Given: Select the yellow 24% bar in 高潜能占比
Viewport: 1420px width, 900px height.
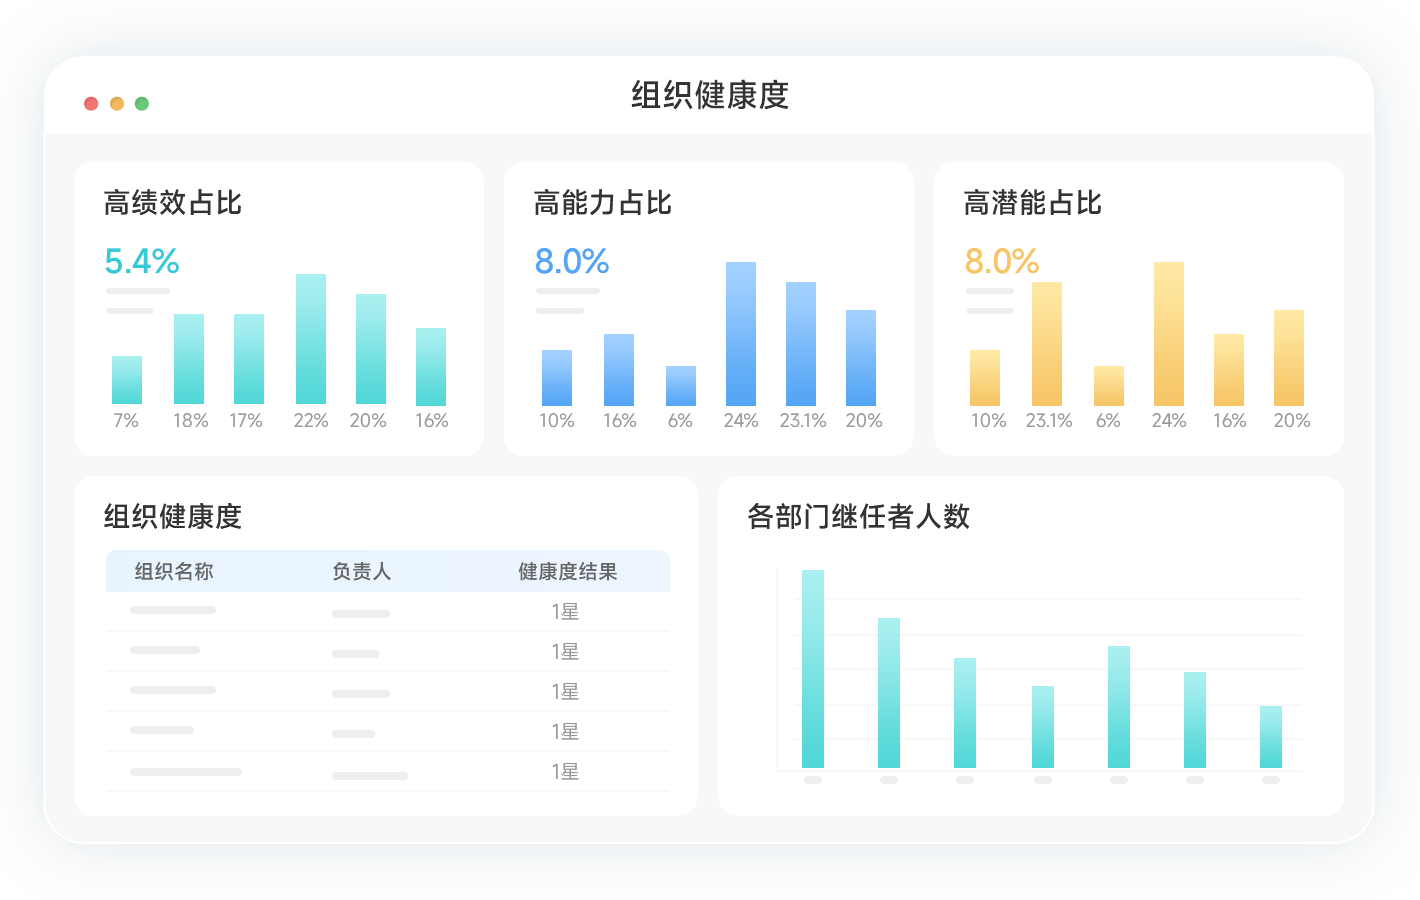Looking at the screenshot, I should 1169,334.
